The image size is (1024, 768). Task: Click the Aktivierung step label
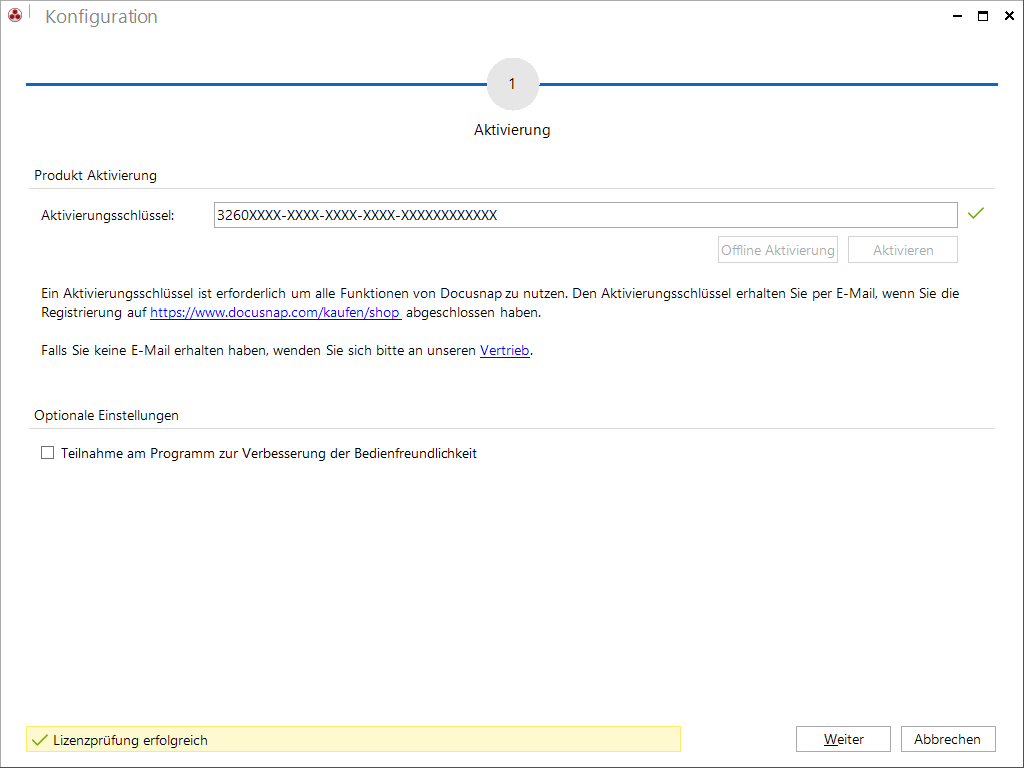[x=512, y=130]
